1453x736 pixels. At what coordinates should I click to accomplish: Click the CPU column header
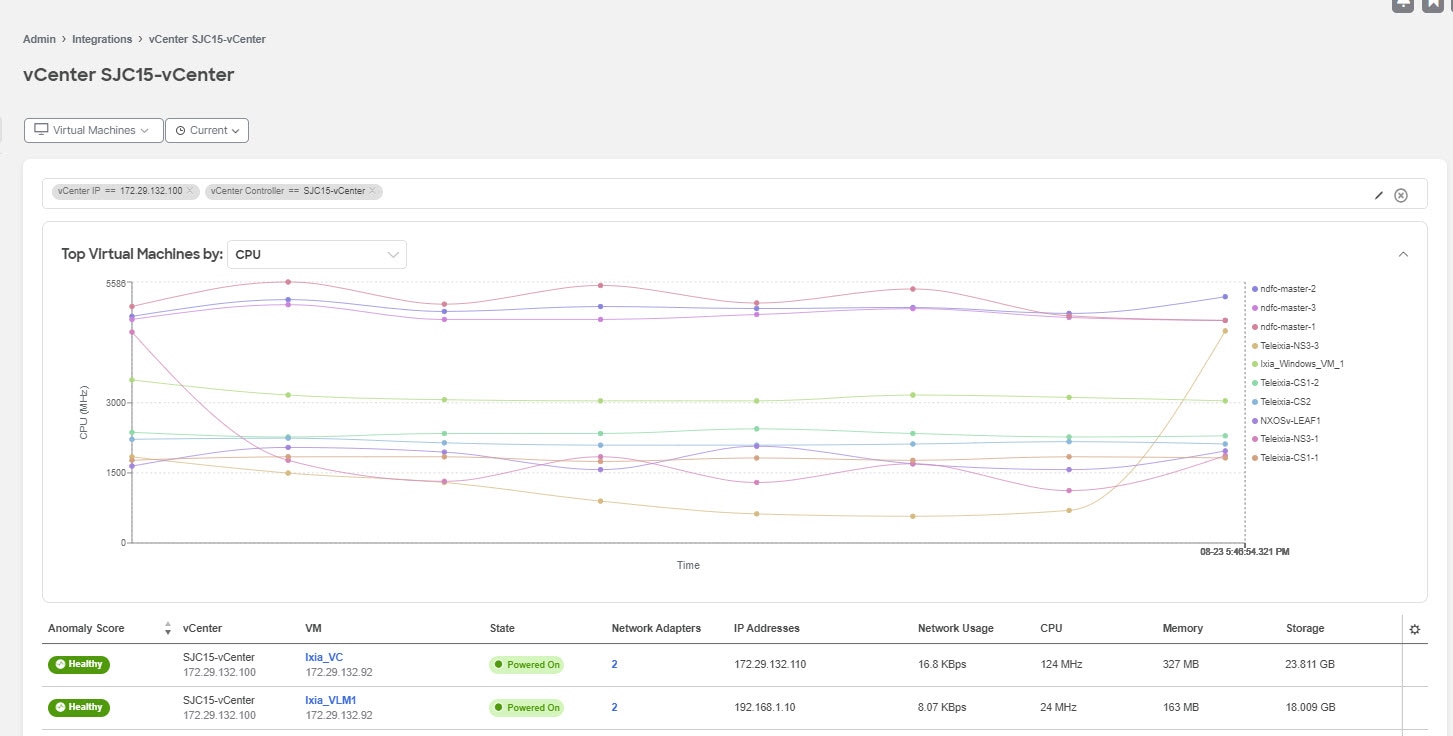(x=1051, y=629)
